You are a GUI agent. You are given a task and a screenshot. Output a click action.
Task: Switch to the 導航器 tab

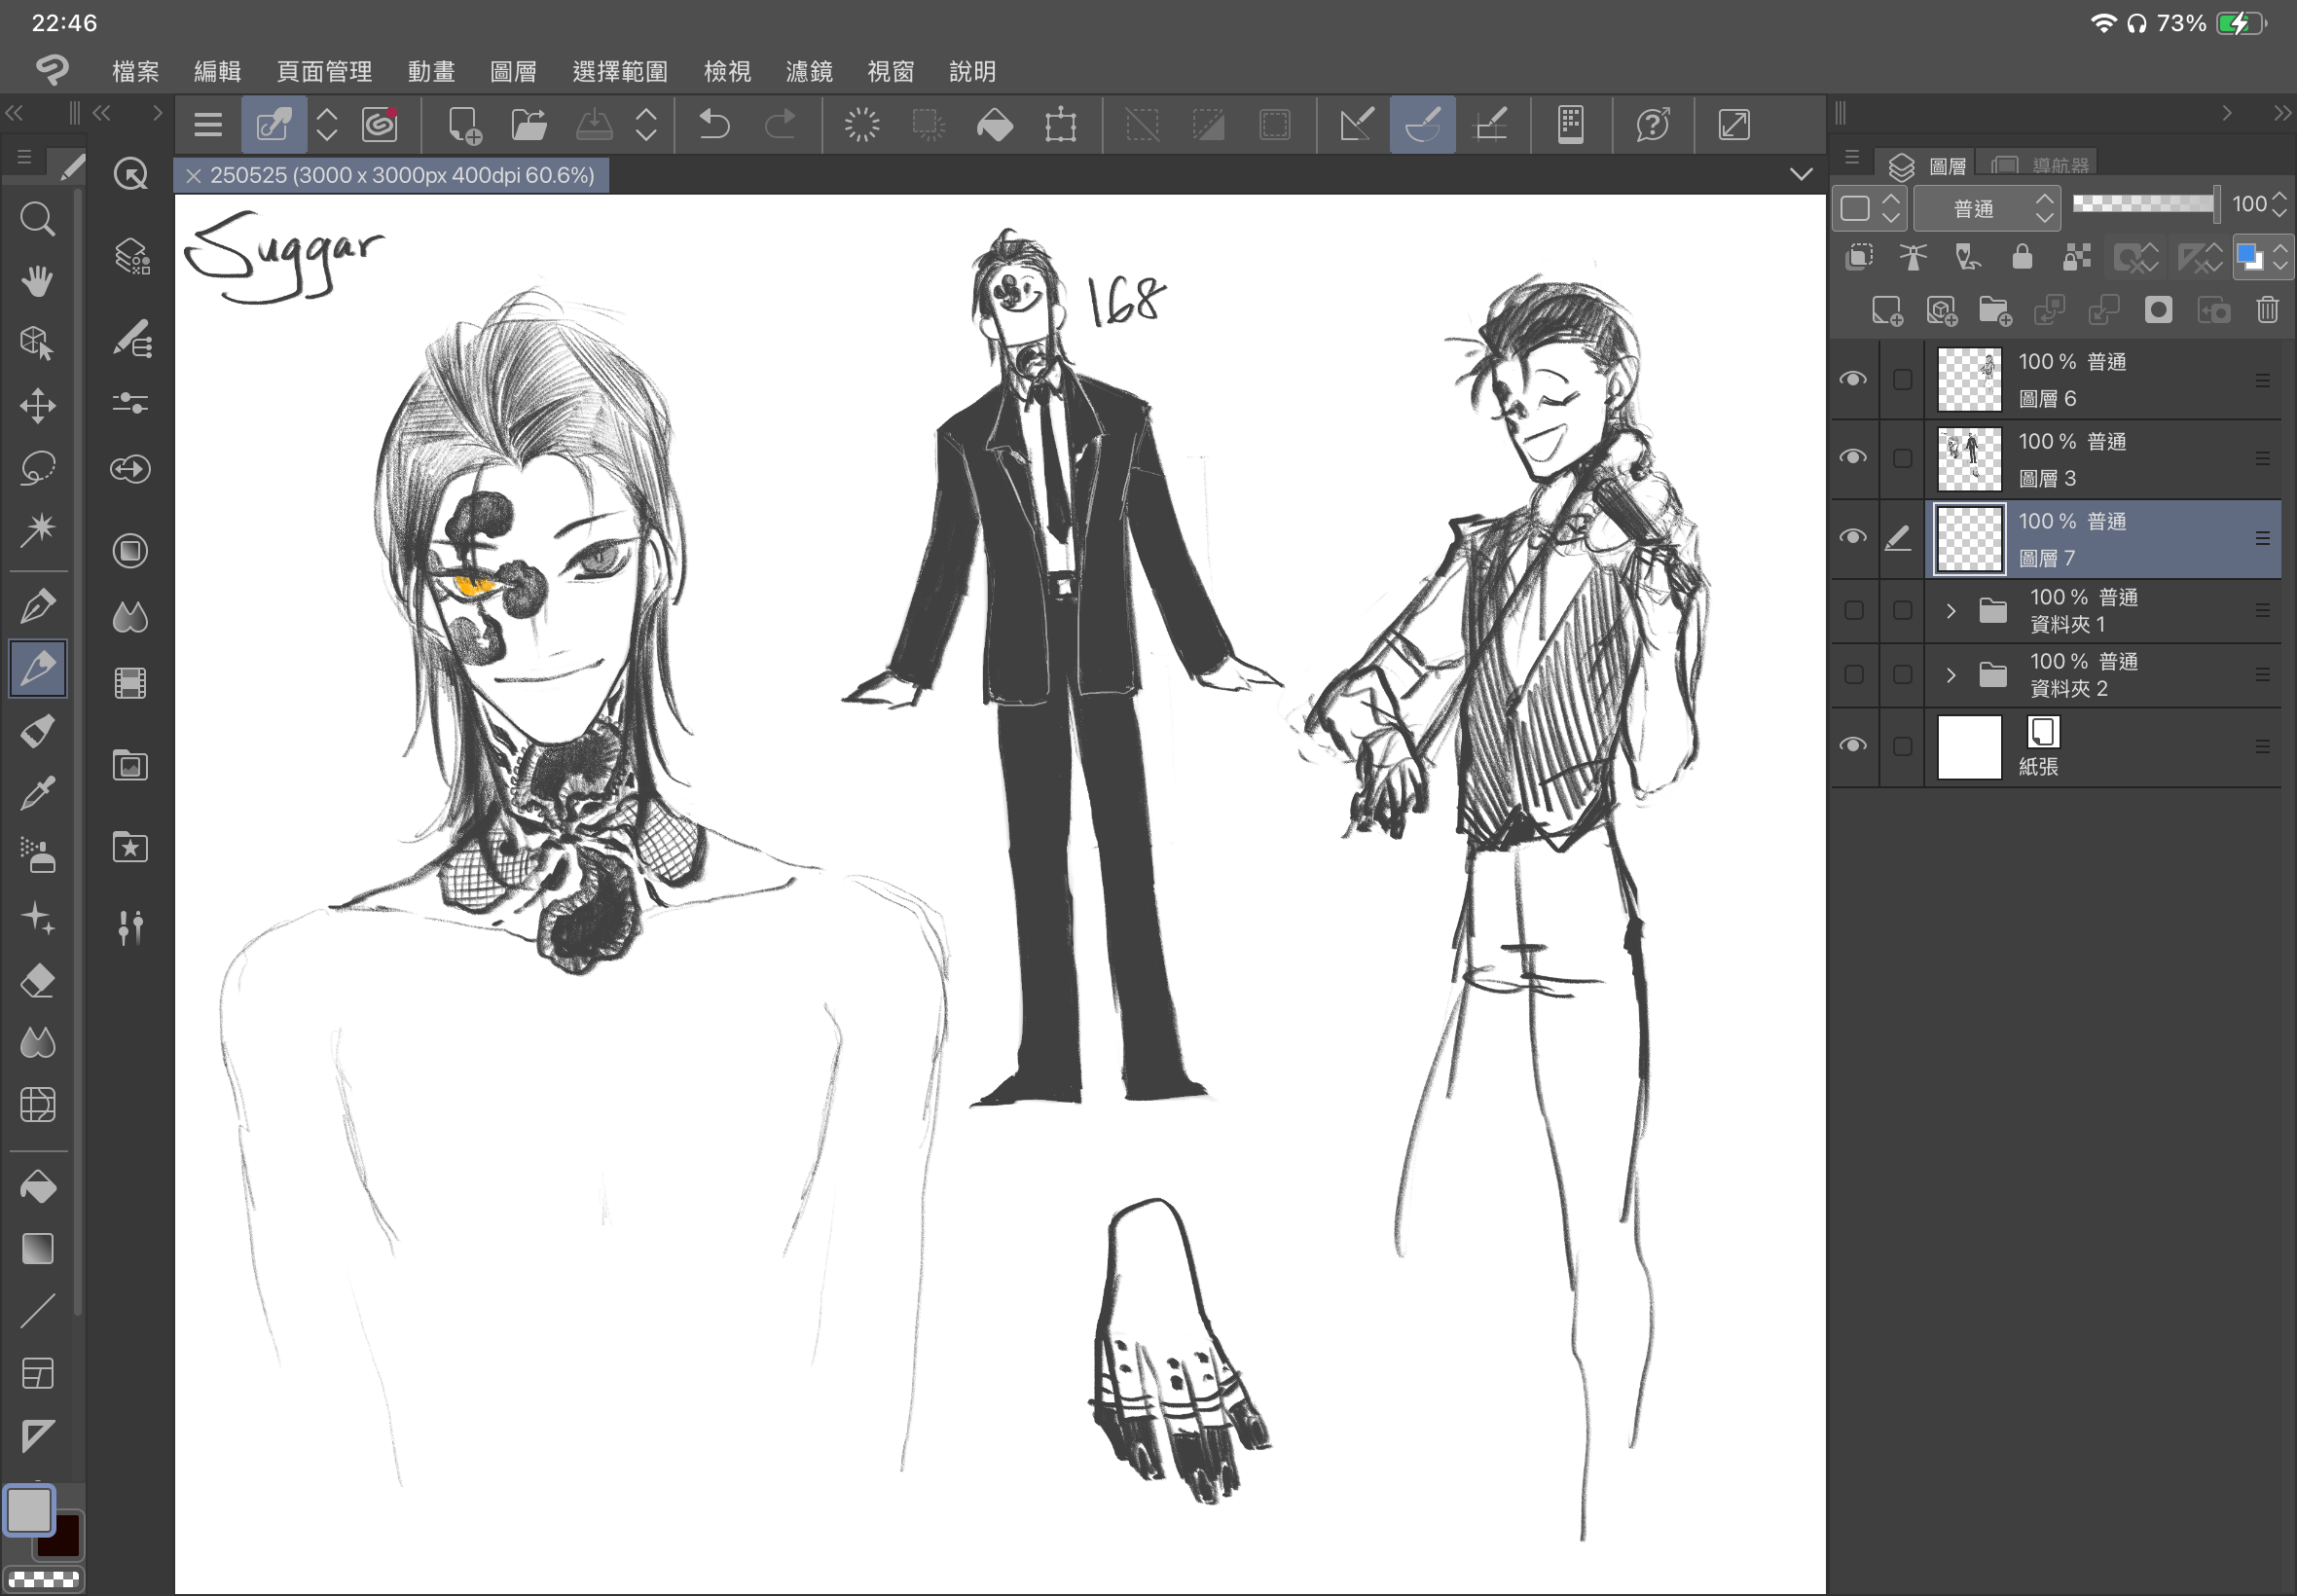(2044, 165)
